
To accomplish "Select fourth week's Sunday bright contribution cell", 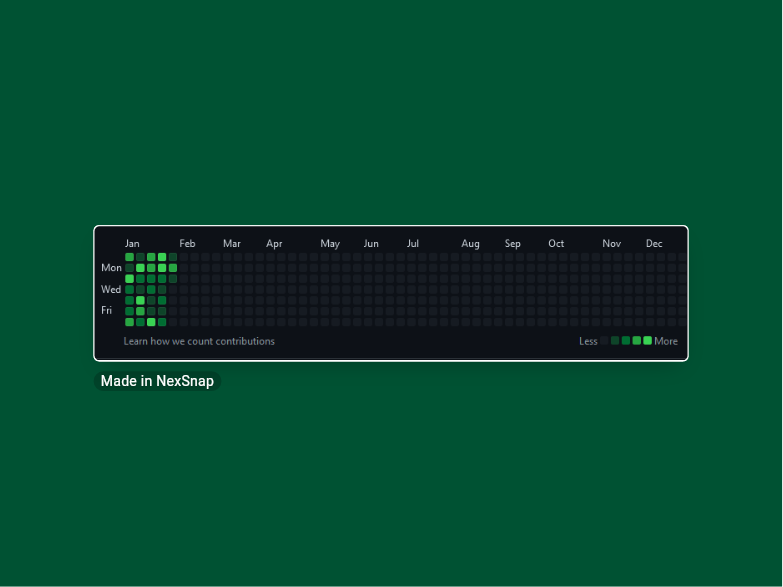I will pyautogui.click(x=162, y=257).
